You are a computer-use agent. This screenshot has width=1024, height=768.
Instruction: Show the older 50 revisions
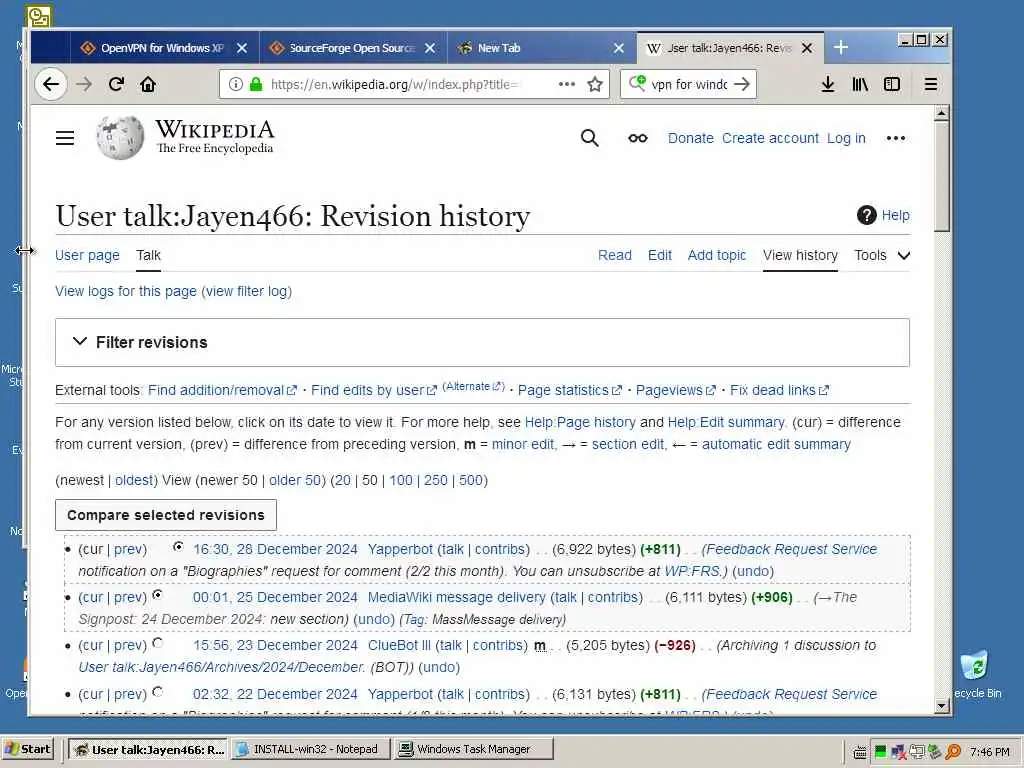click(295, 480)
